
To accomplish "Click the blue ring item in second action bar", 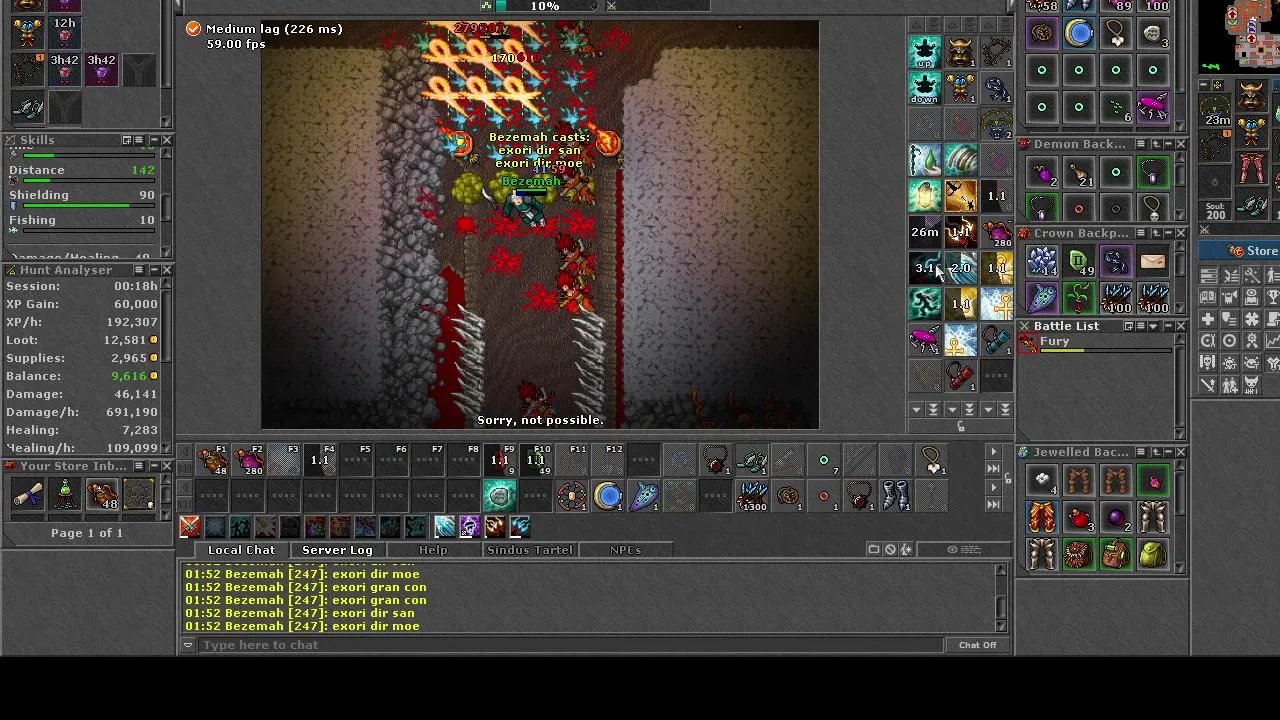I will click(608, 496).
